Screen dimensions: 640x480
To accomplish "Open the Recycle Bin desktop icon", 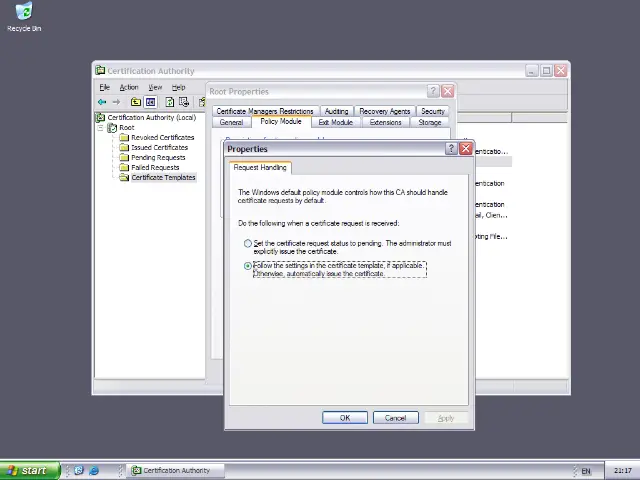I will click(23, 14).
